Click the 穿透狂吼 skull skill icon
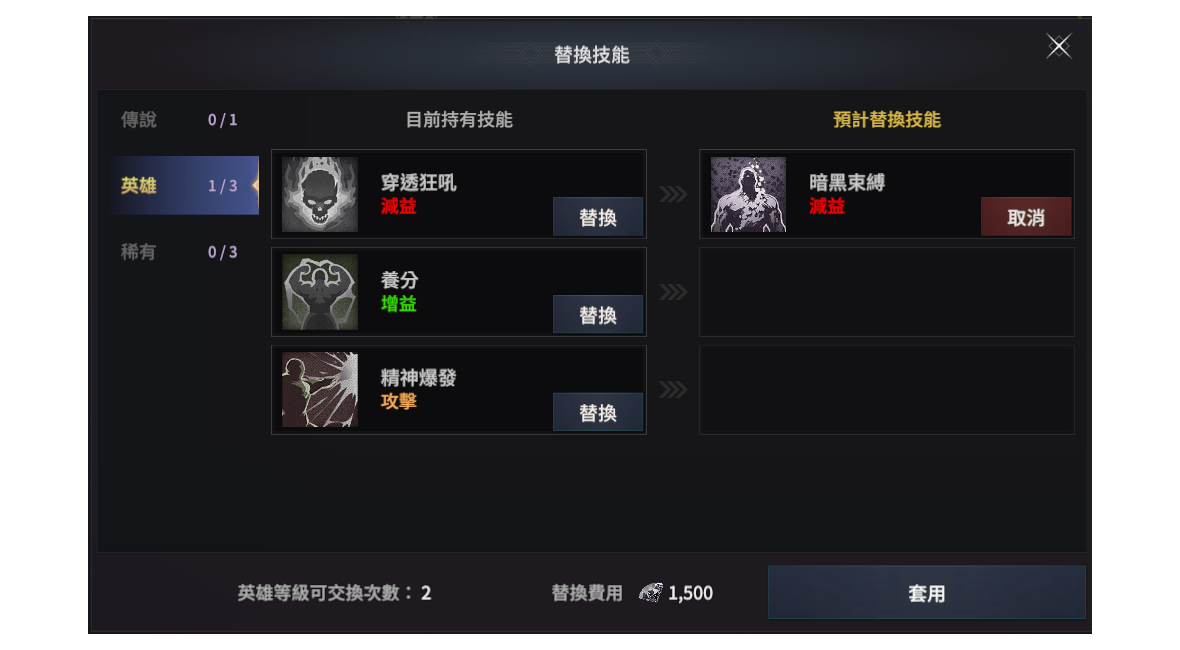This screenshot has width=1180, height=650. pos(320,194)
